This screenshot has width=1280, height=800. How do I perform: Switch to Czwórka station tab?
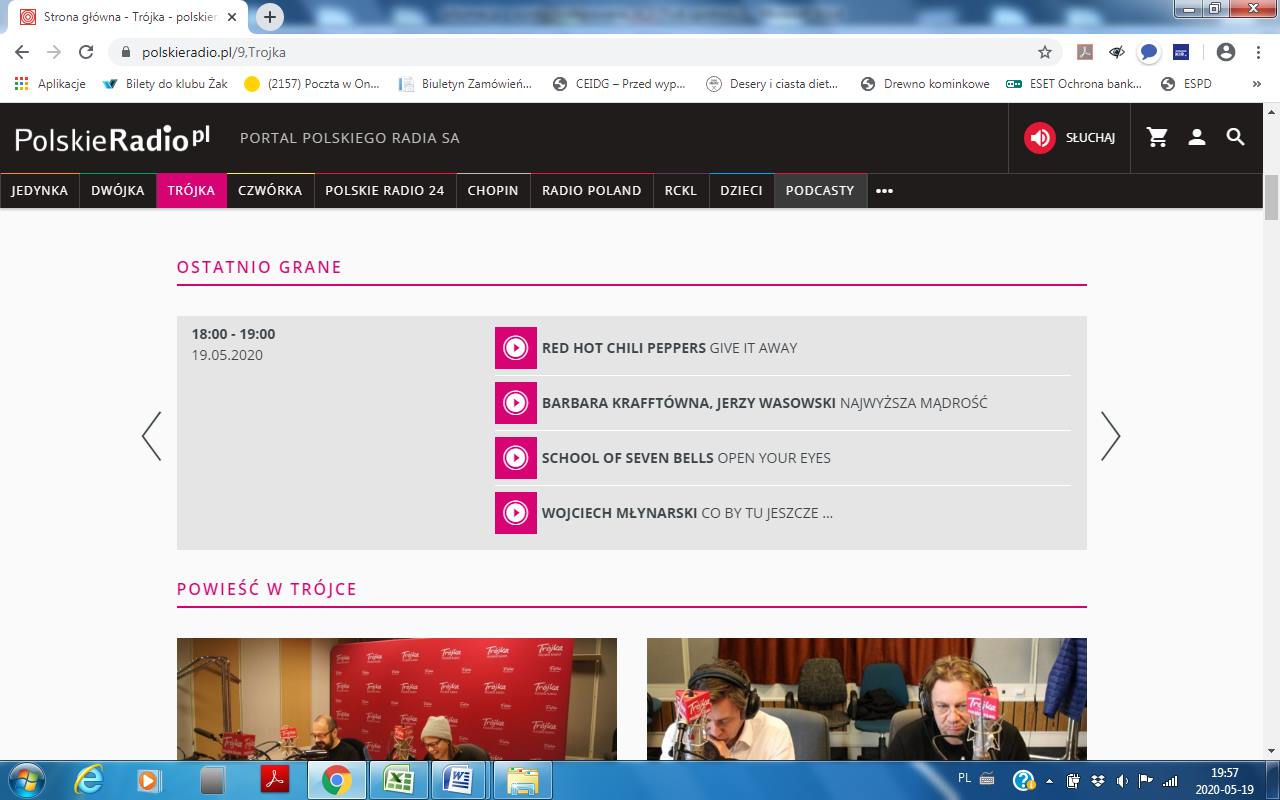[270, 190]
